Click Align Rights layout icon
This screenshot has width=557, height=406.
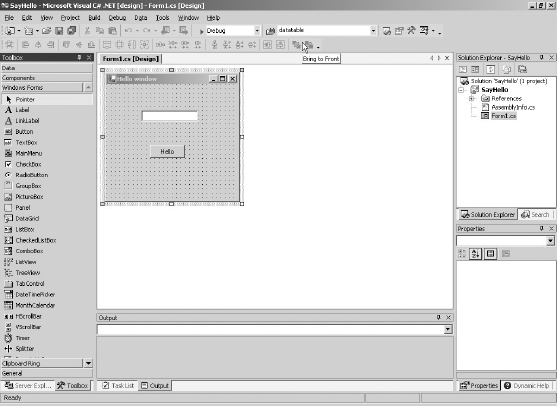tap(51, 45)
